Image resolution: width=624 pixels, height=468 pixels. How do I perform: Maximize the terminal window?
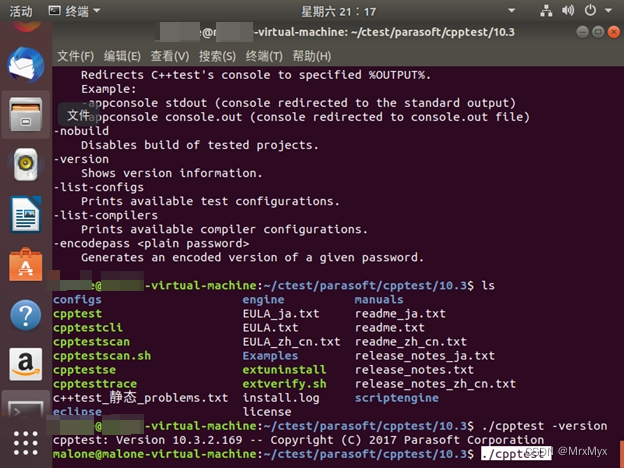tap(598, 32)
